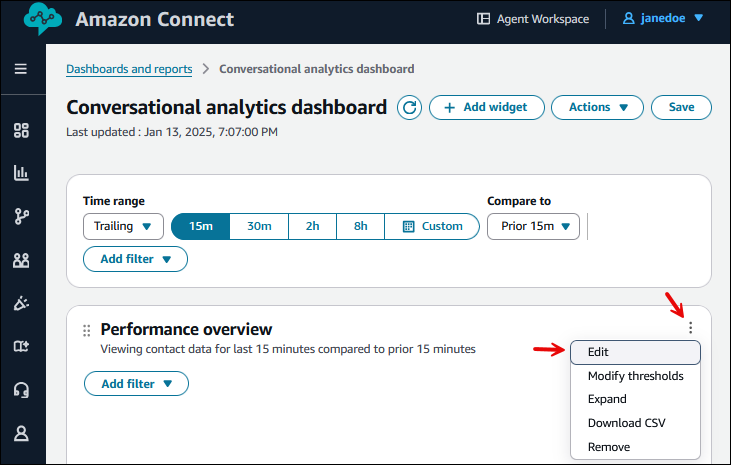The width and height of the screenshot is (731, 465).
Task: Open the Trailing dropdown
Action: pyautogui.click(x=123, y=226)
